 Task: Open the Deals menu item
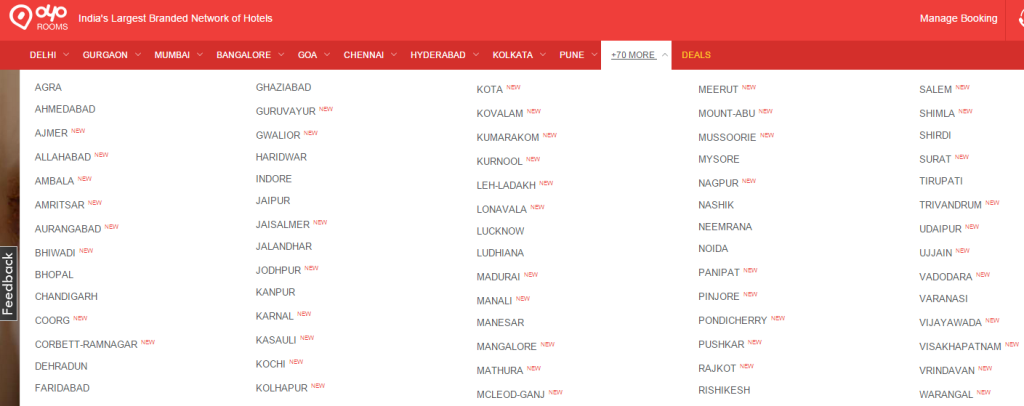coord(696,55)
